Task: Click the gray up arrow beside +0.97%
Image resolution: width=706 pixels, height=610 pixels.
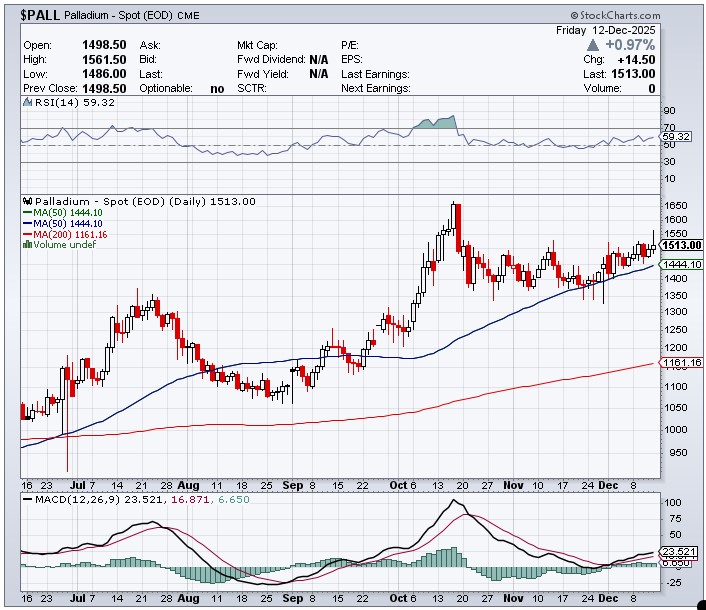Action: coord(593,45)
